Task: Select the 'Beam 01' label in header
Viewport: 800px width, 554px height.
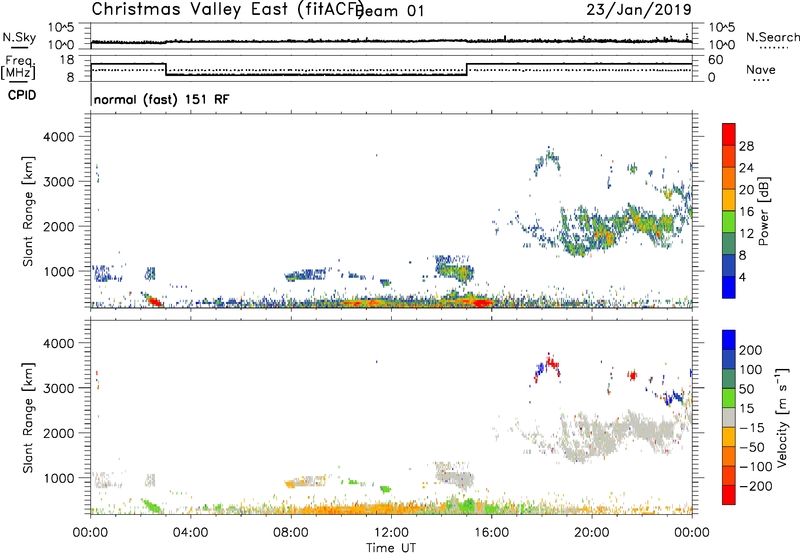Action: pyautogui.click(x=391, y=11)
